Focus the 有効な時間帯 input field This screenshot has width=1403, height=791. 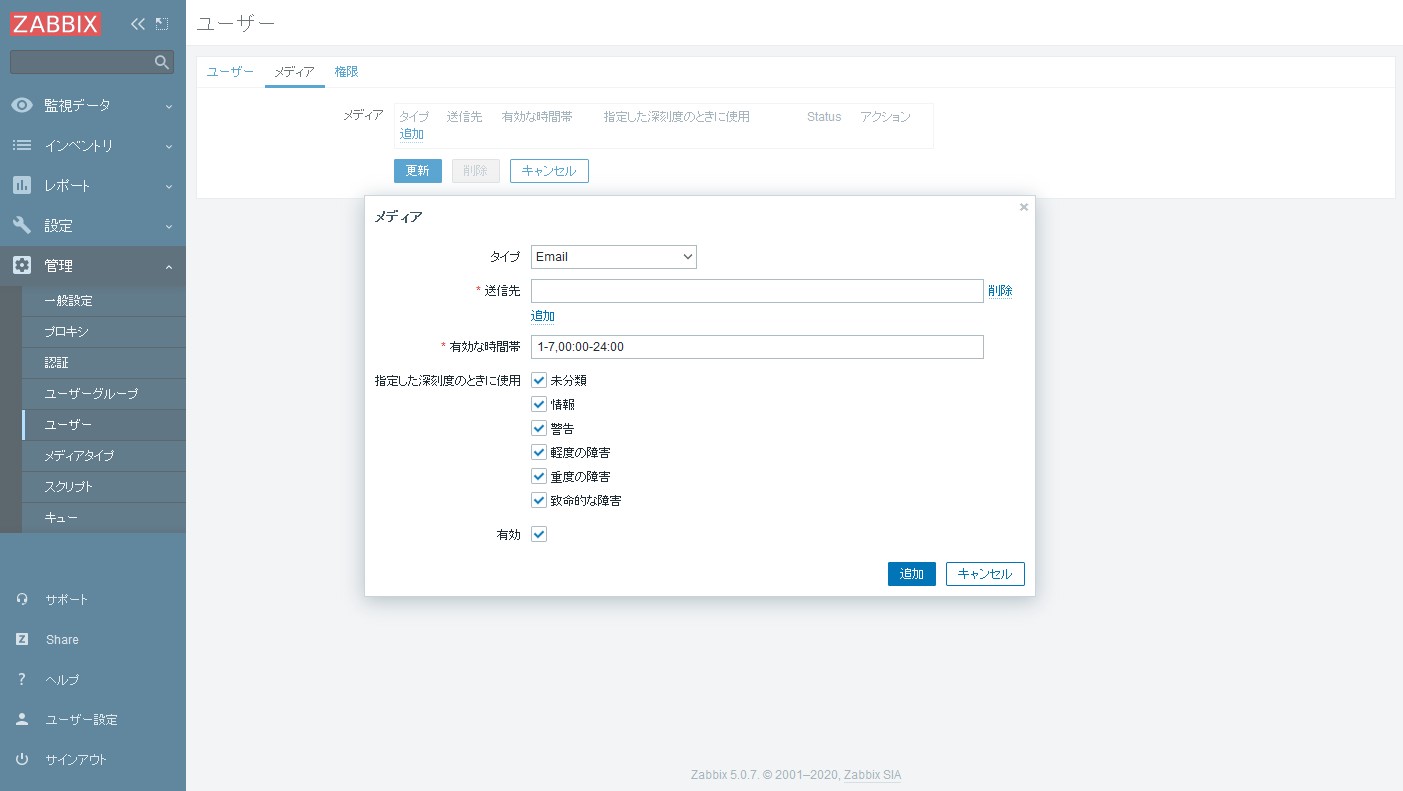757,347
